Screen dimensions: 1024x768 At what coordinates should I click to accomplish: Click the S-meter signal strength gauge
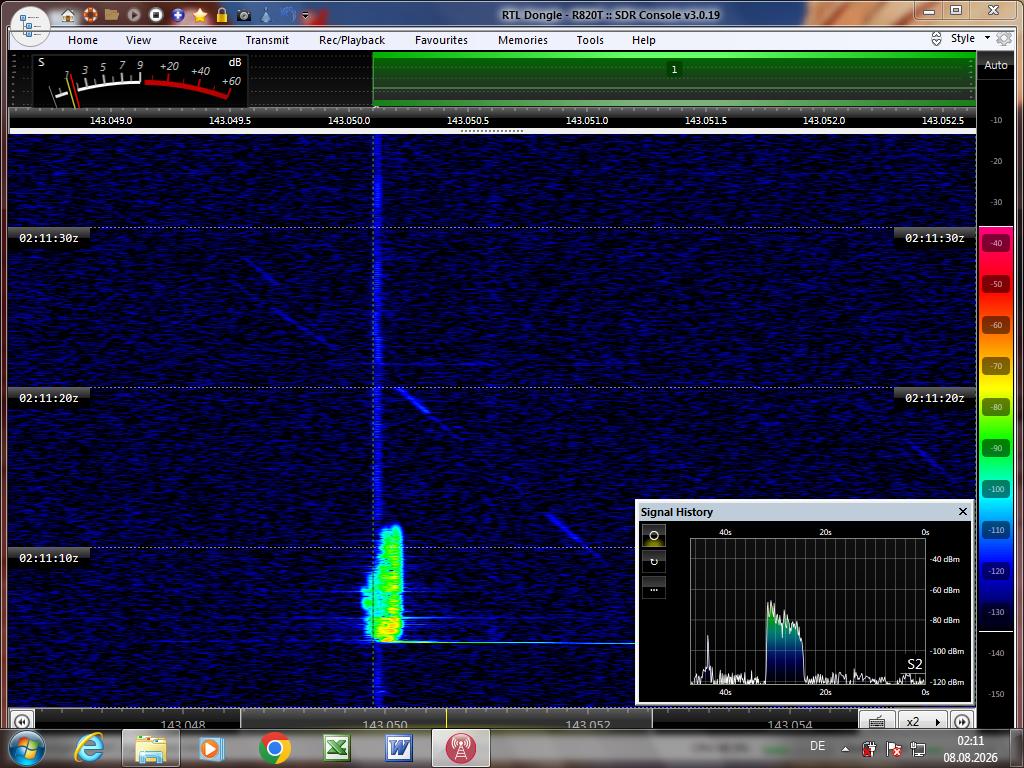[140, 80]
